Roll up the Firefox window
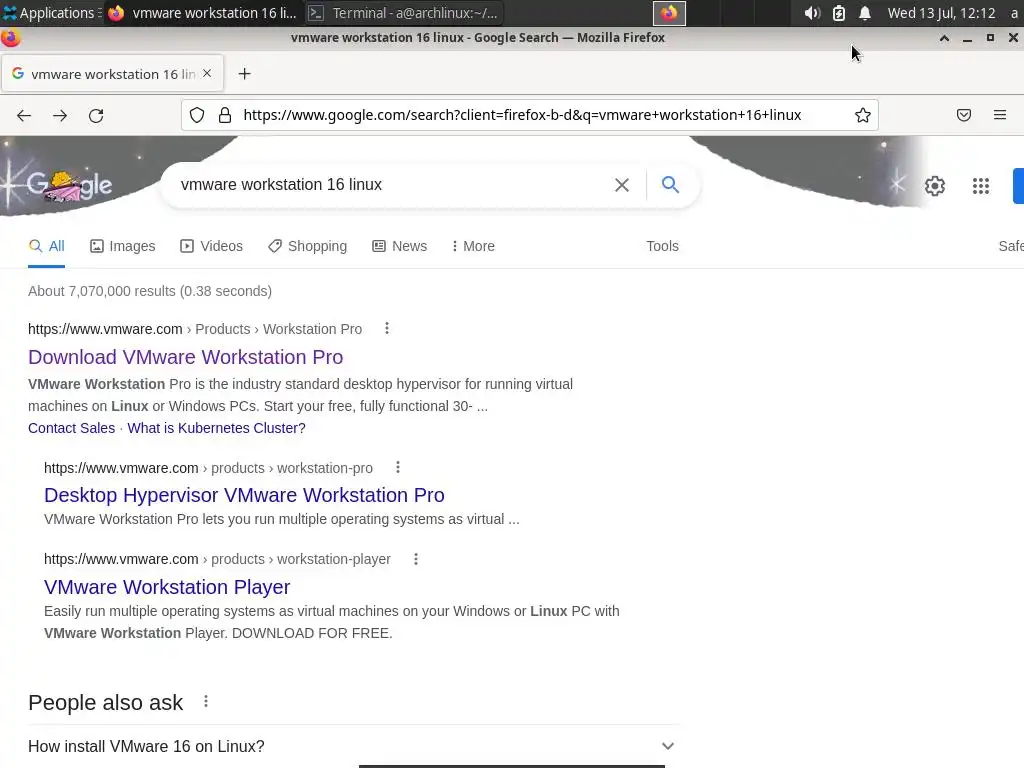The image size is (1024, 768). pyautogui.click(x=944, y=38)
